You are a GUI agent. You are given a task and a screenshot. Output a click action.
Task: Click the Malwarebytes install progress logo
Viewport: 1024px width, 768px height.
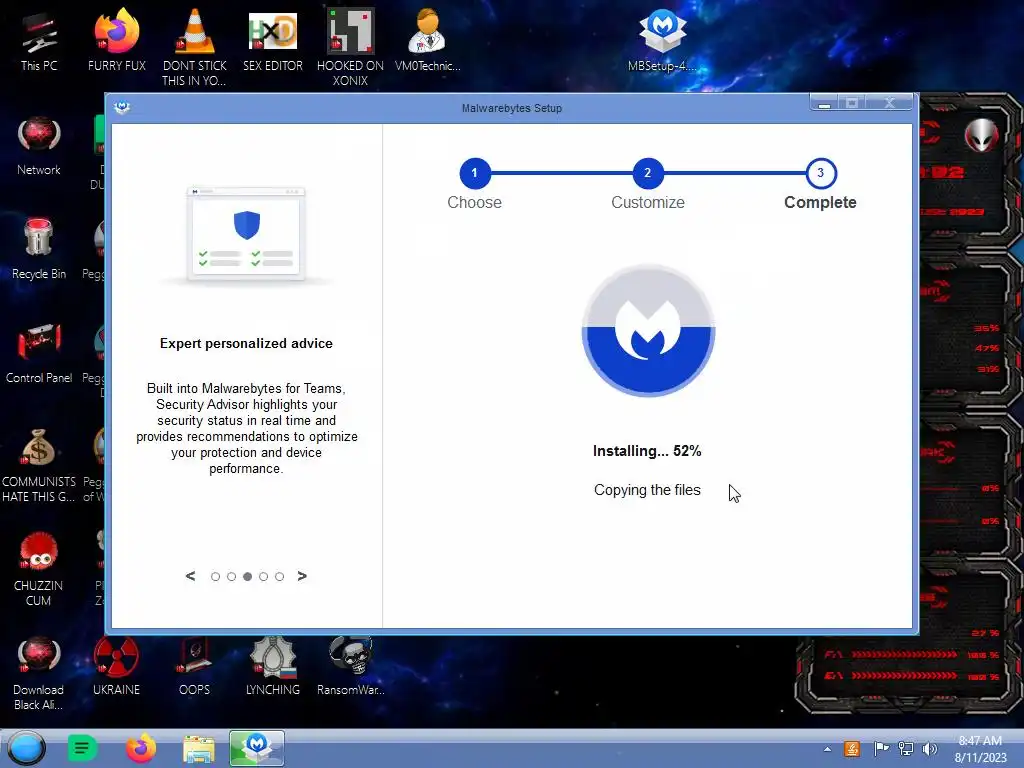point(648,330)
